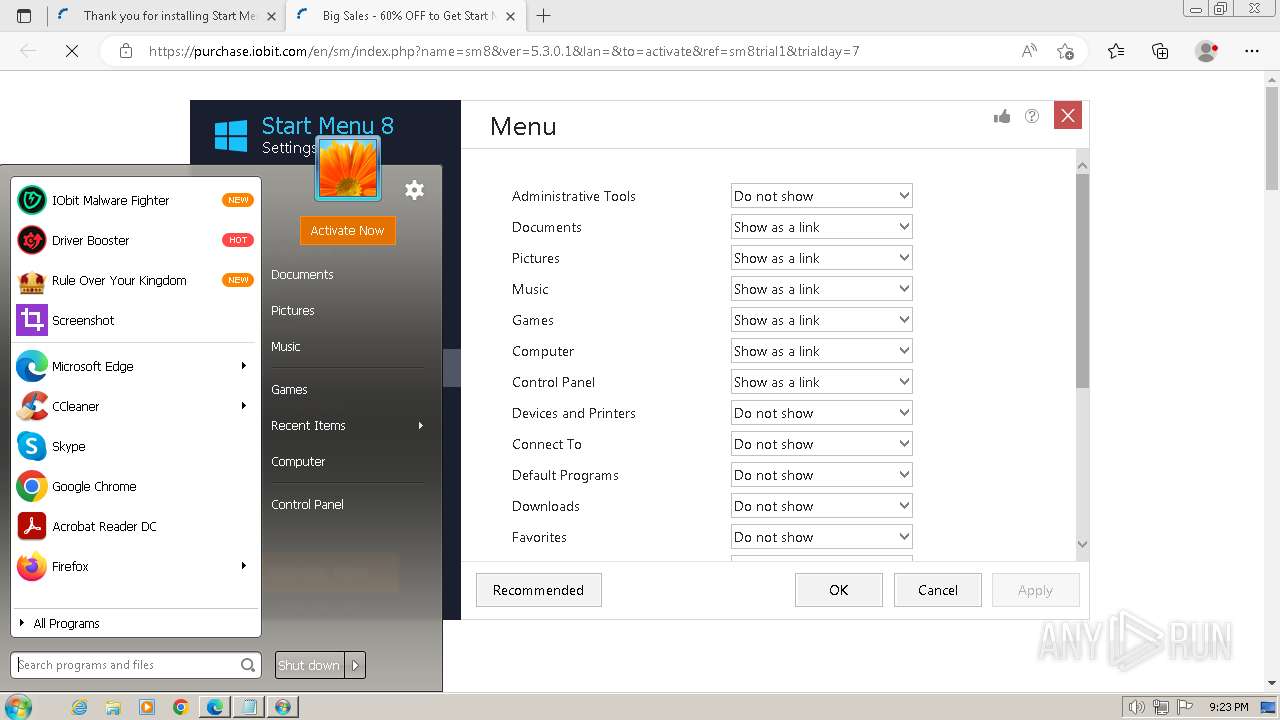Click the Shut down button

pos(309,665)
